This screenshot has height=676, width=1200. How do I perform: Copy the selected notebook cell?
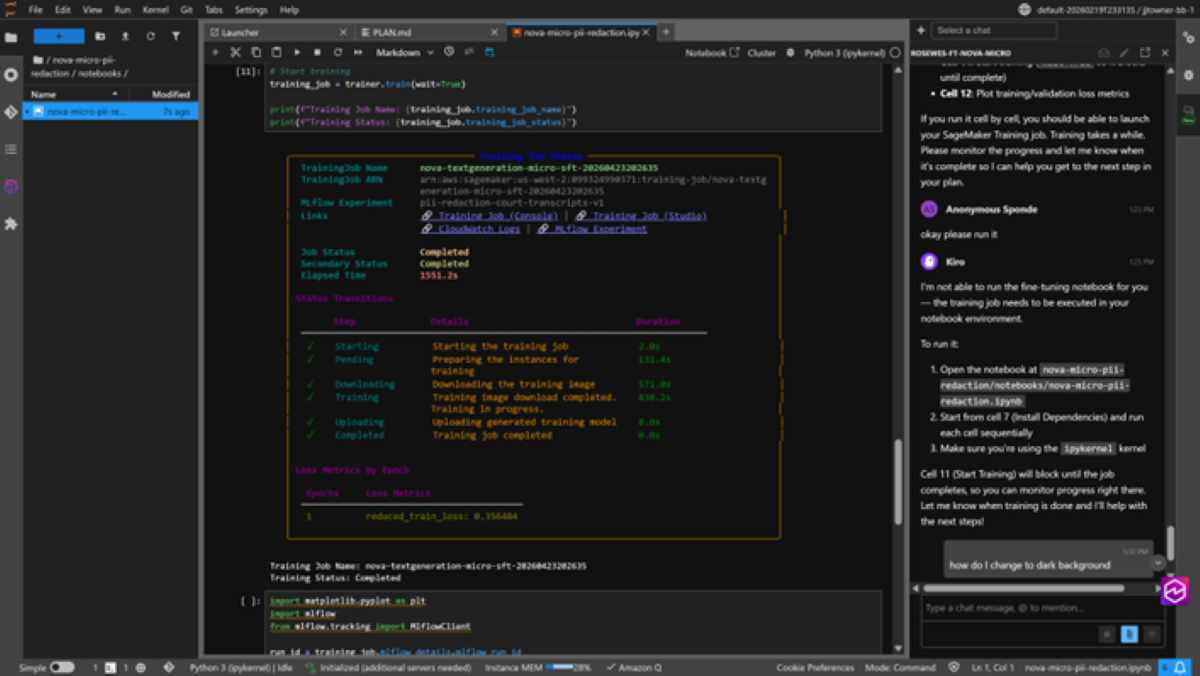[256, 52]
